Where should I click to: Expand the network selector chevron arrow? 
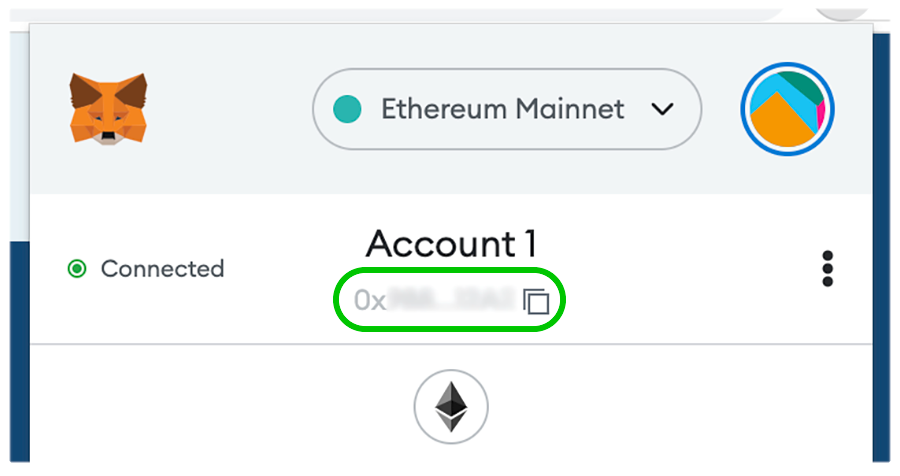coord(662,109)
